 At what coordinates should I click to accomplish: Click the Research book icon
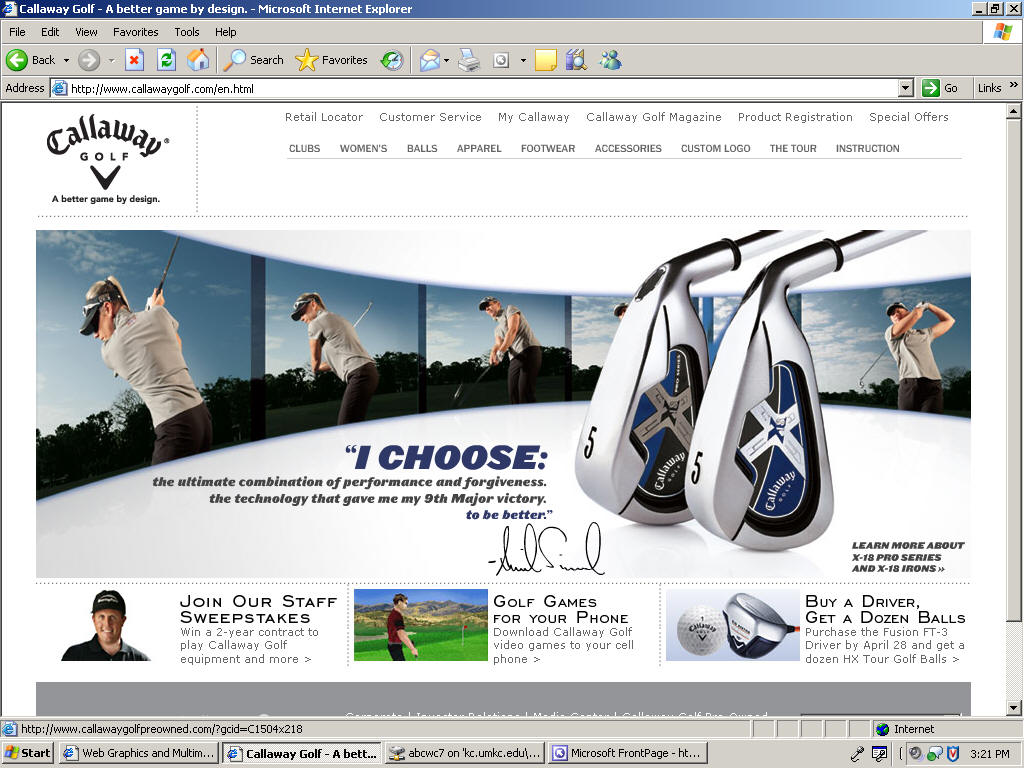(x=576, y=60)
